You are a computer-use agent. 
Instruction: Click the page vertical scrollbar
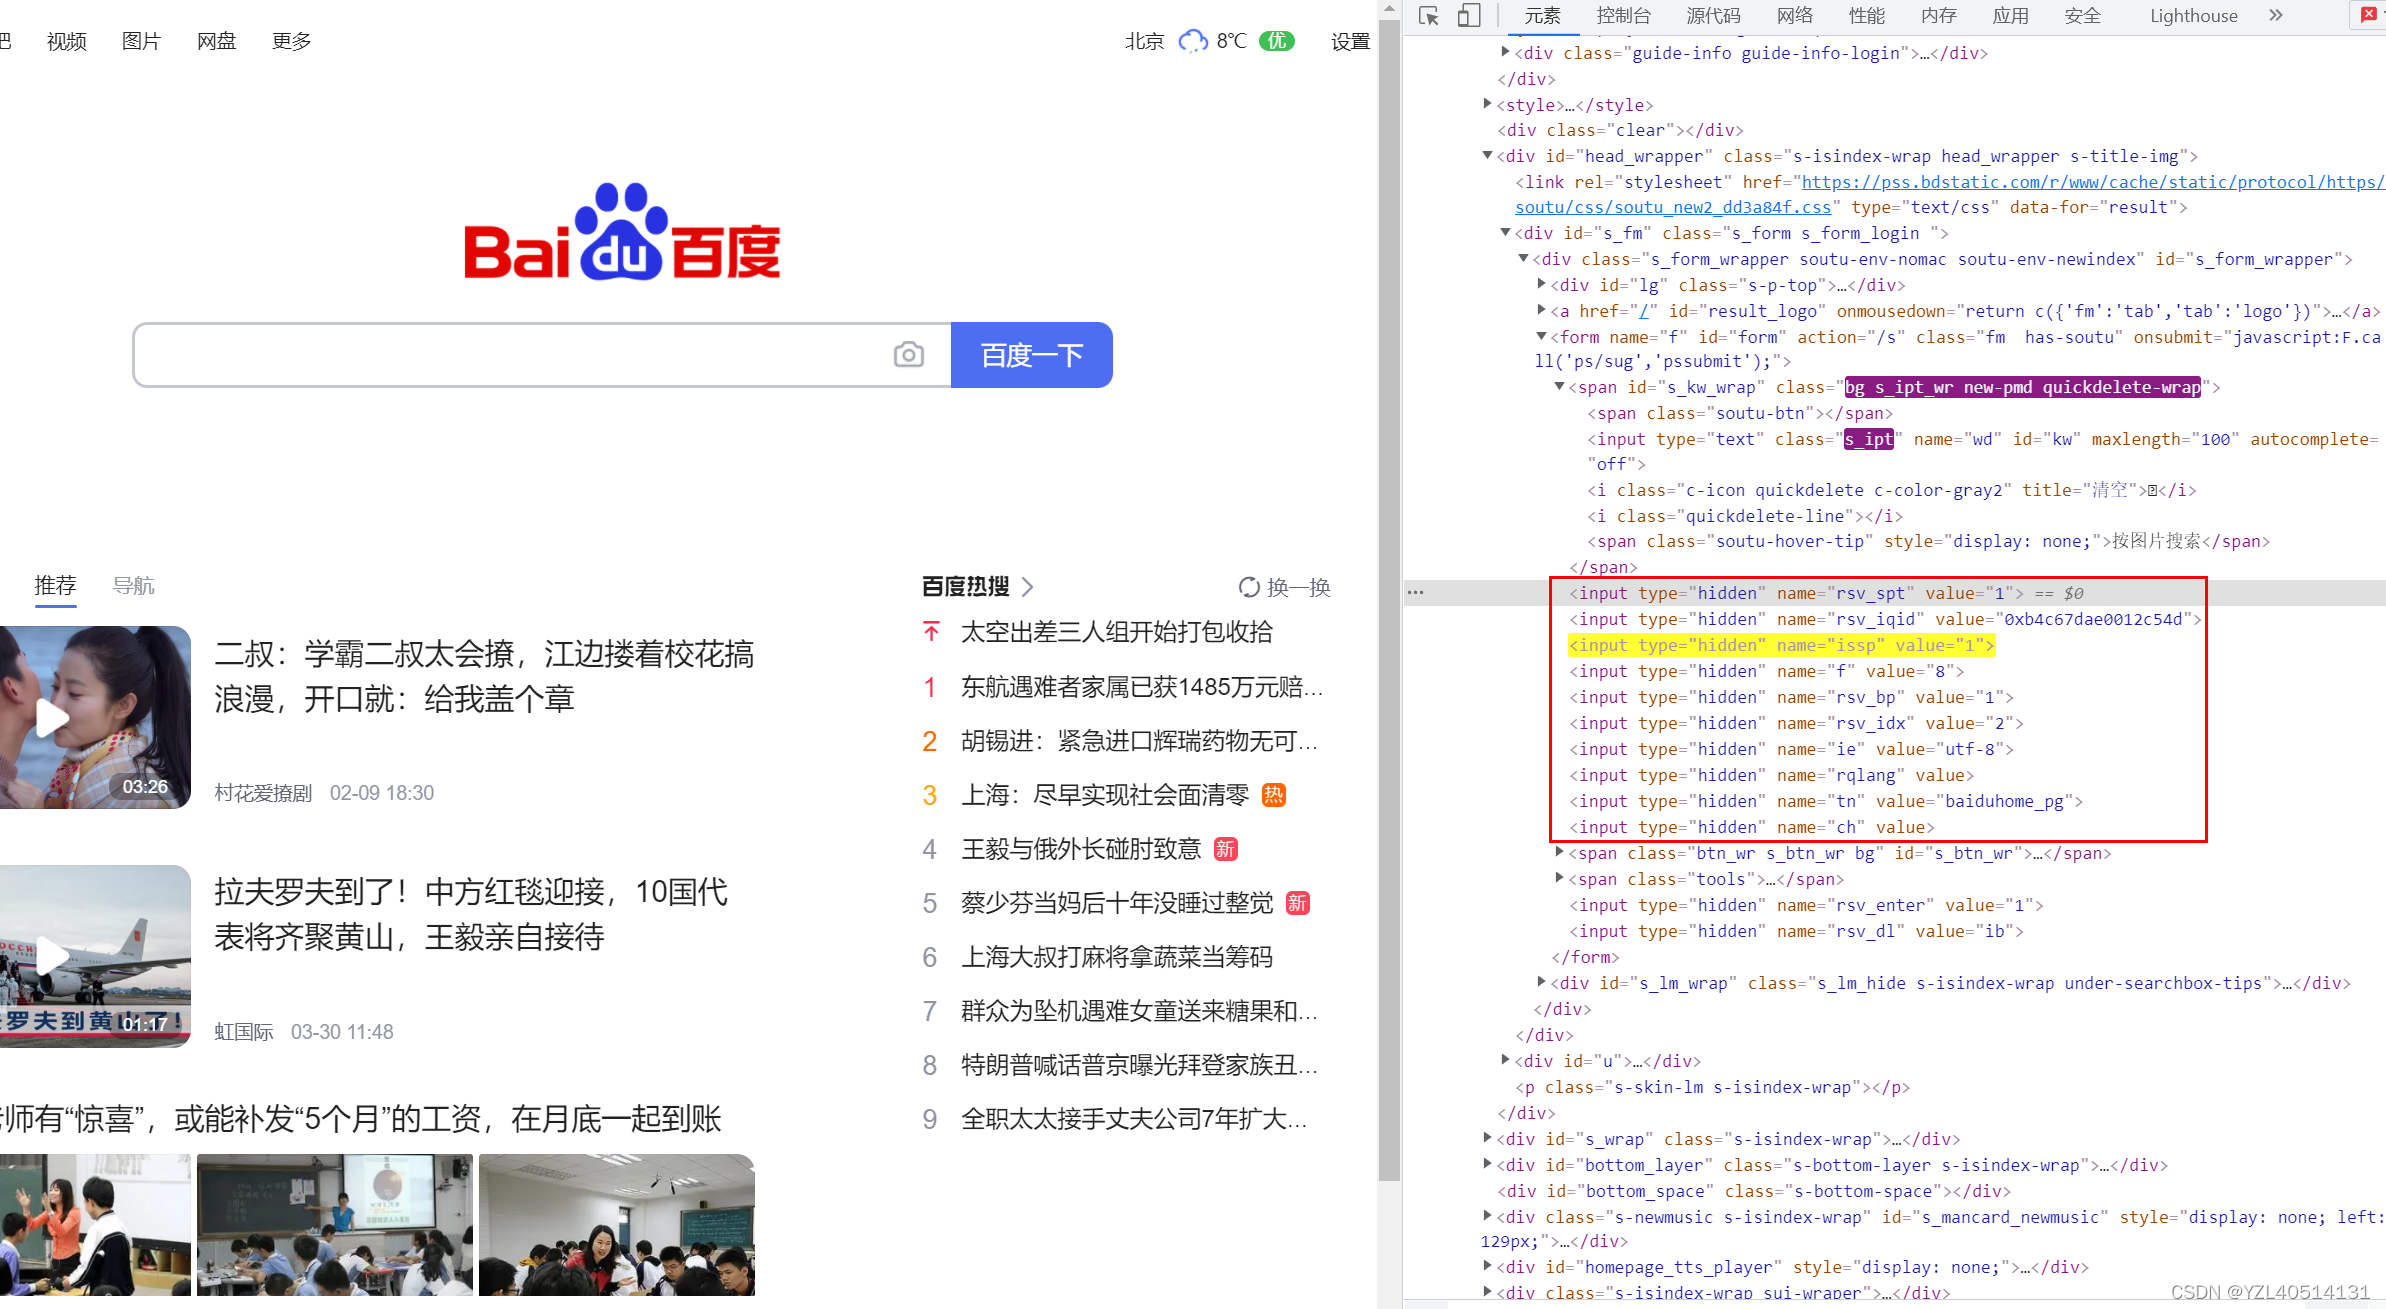tap(1389, 600)
